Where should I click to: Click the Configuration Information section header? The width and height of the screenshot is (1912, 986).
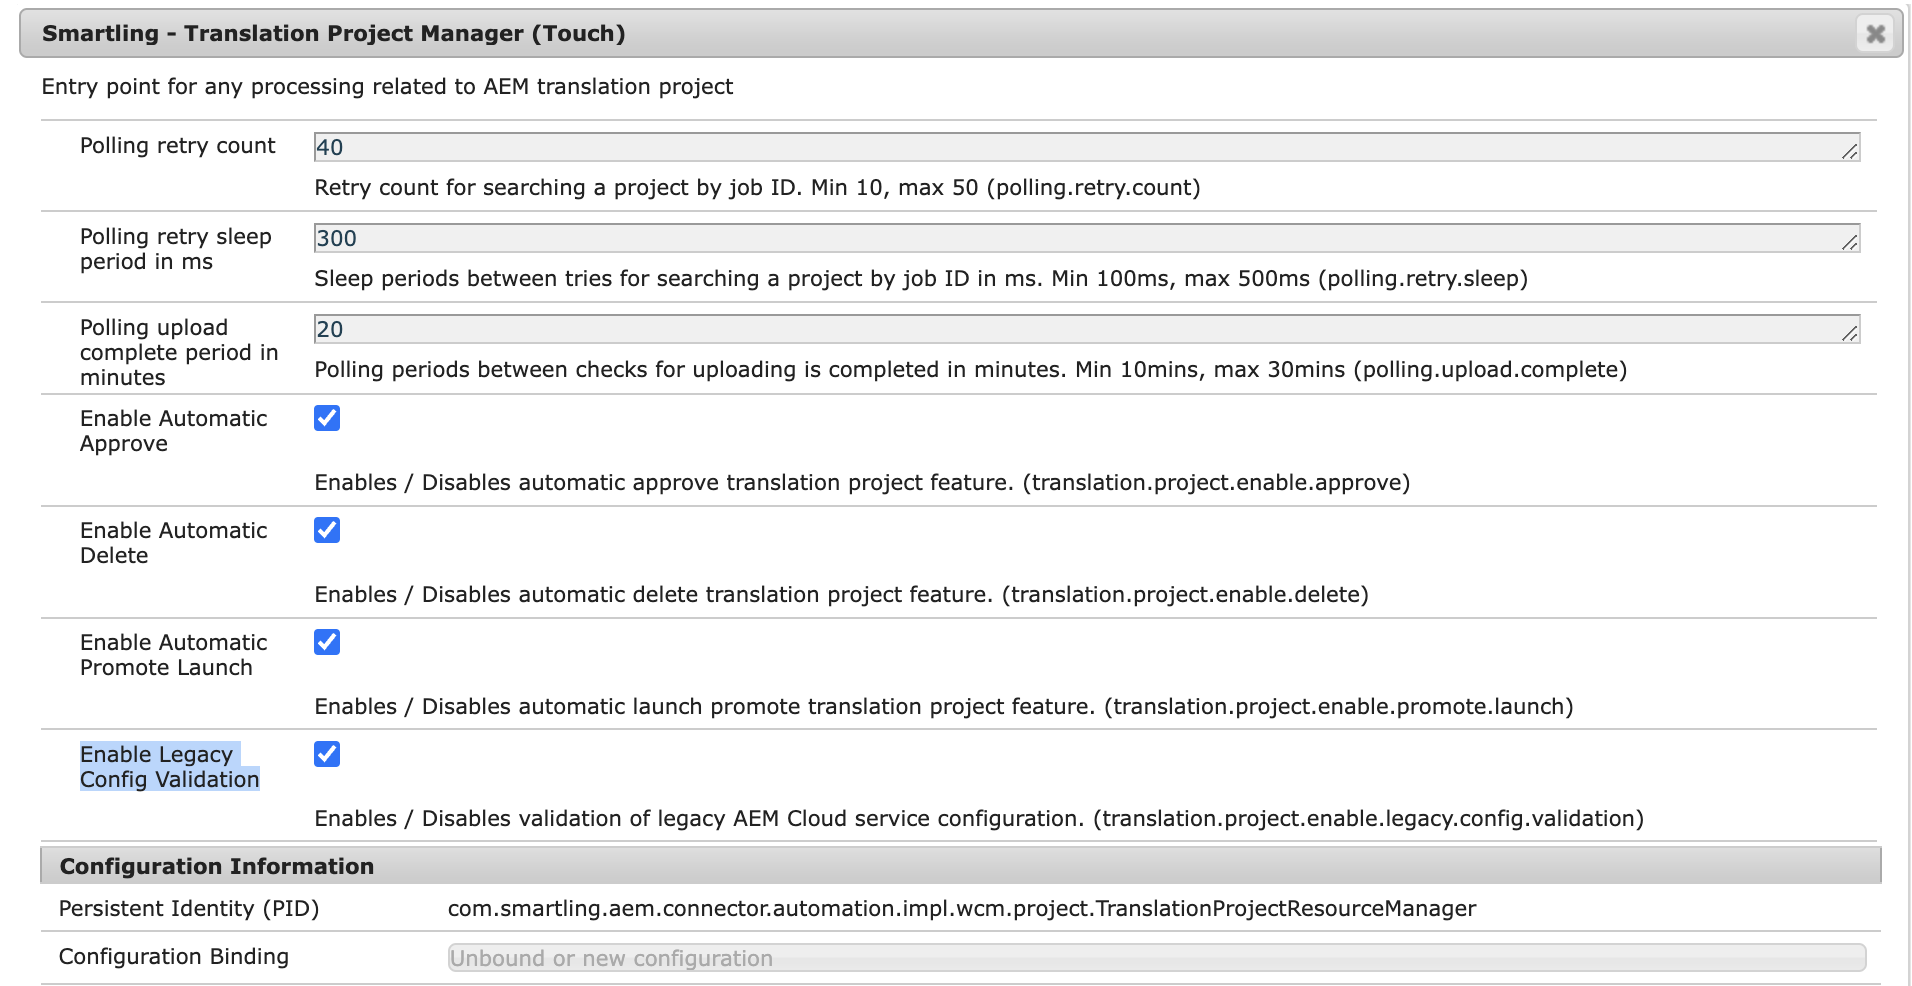coord(960,866)
